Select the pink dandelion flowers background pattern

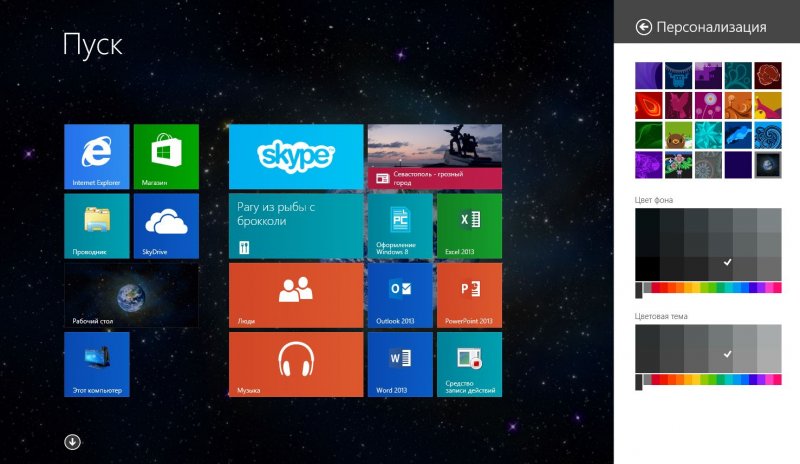(x=708, y=105)
